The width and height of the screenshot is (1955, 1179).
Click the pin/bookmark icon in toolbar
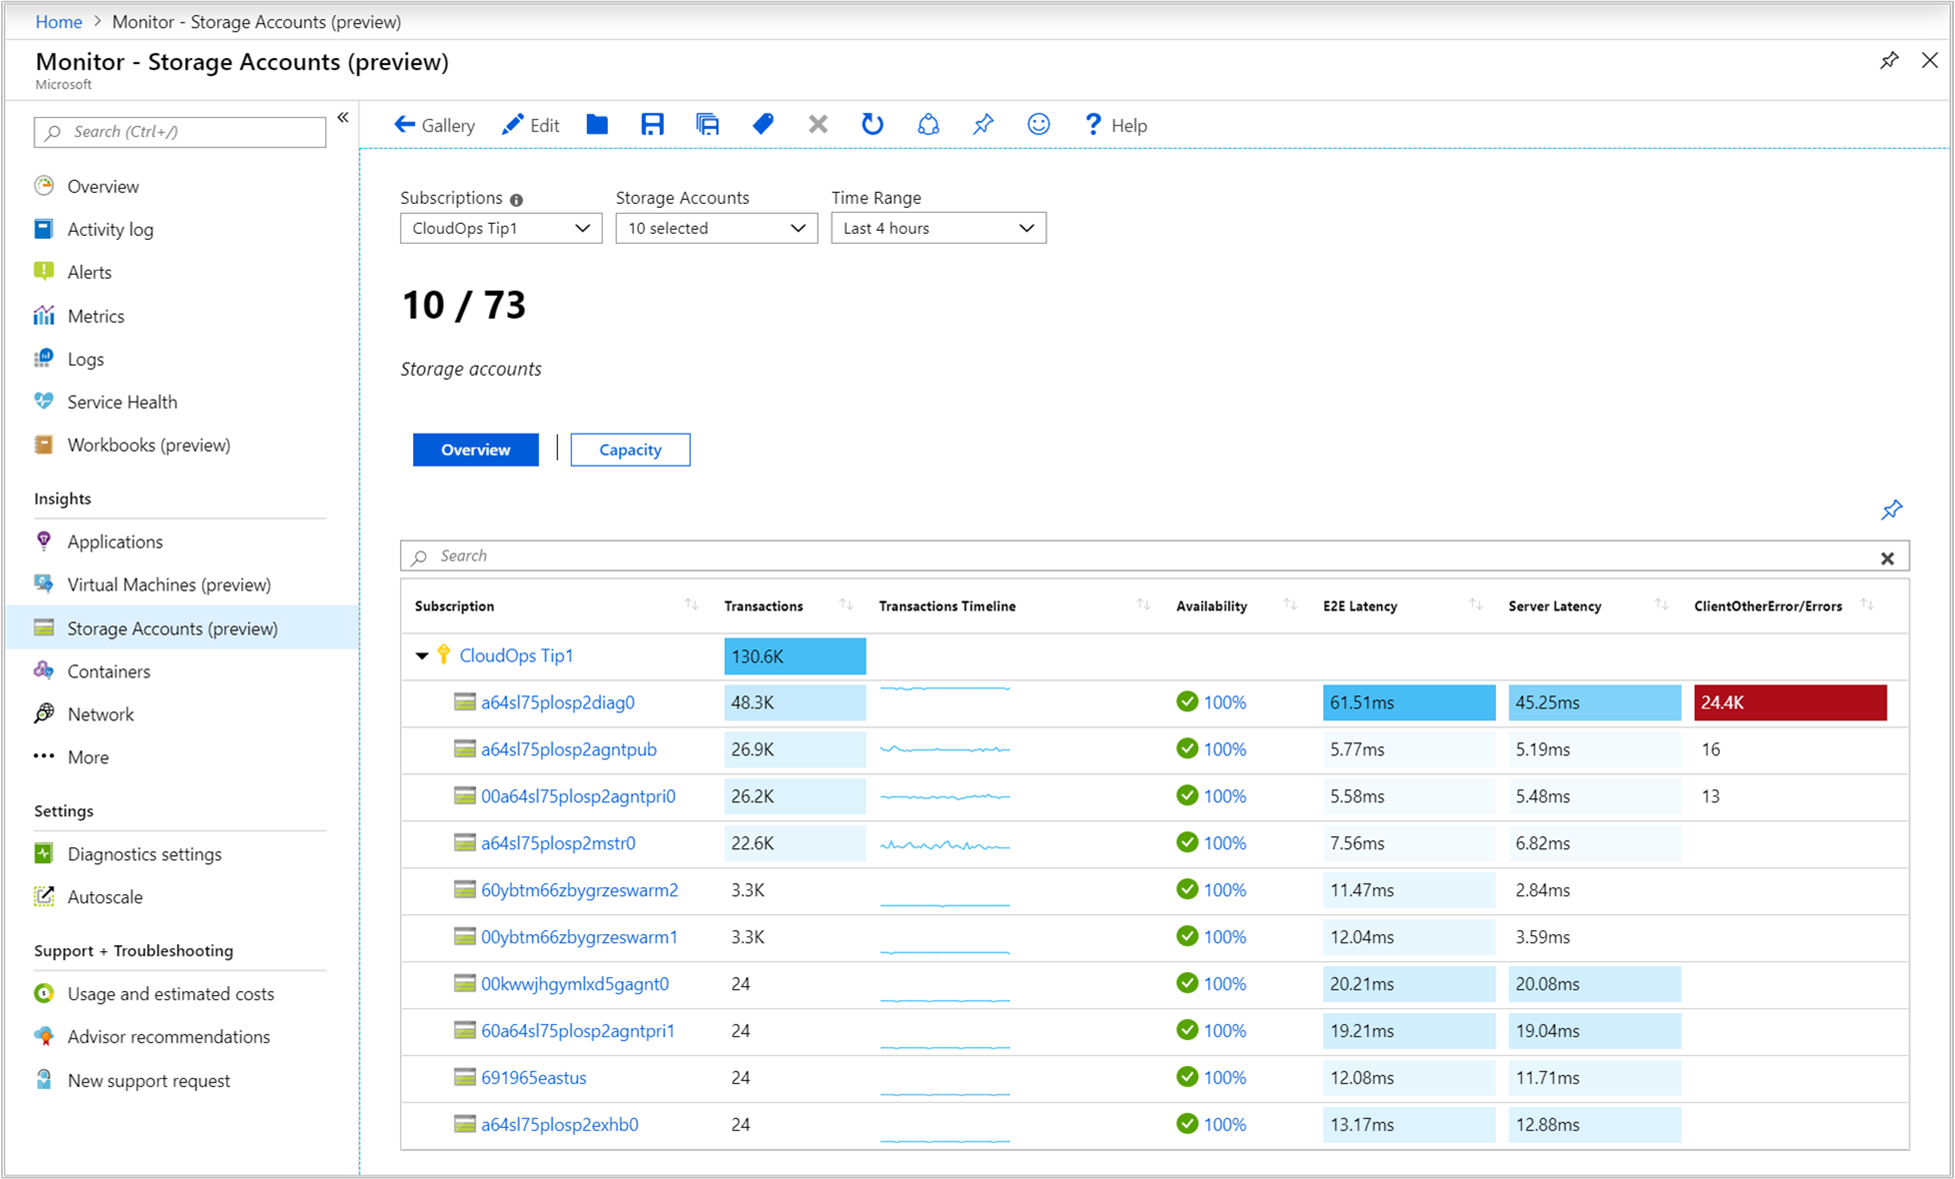coord(982,124)
